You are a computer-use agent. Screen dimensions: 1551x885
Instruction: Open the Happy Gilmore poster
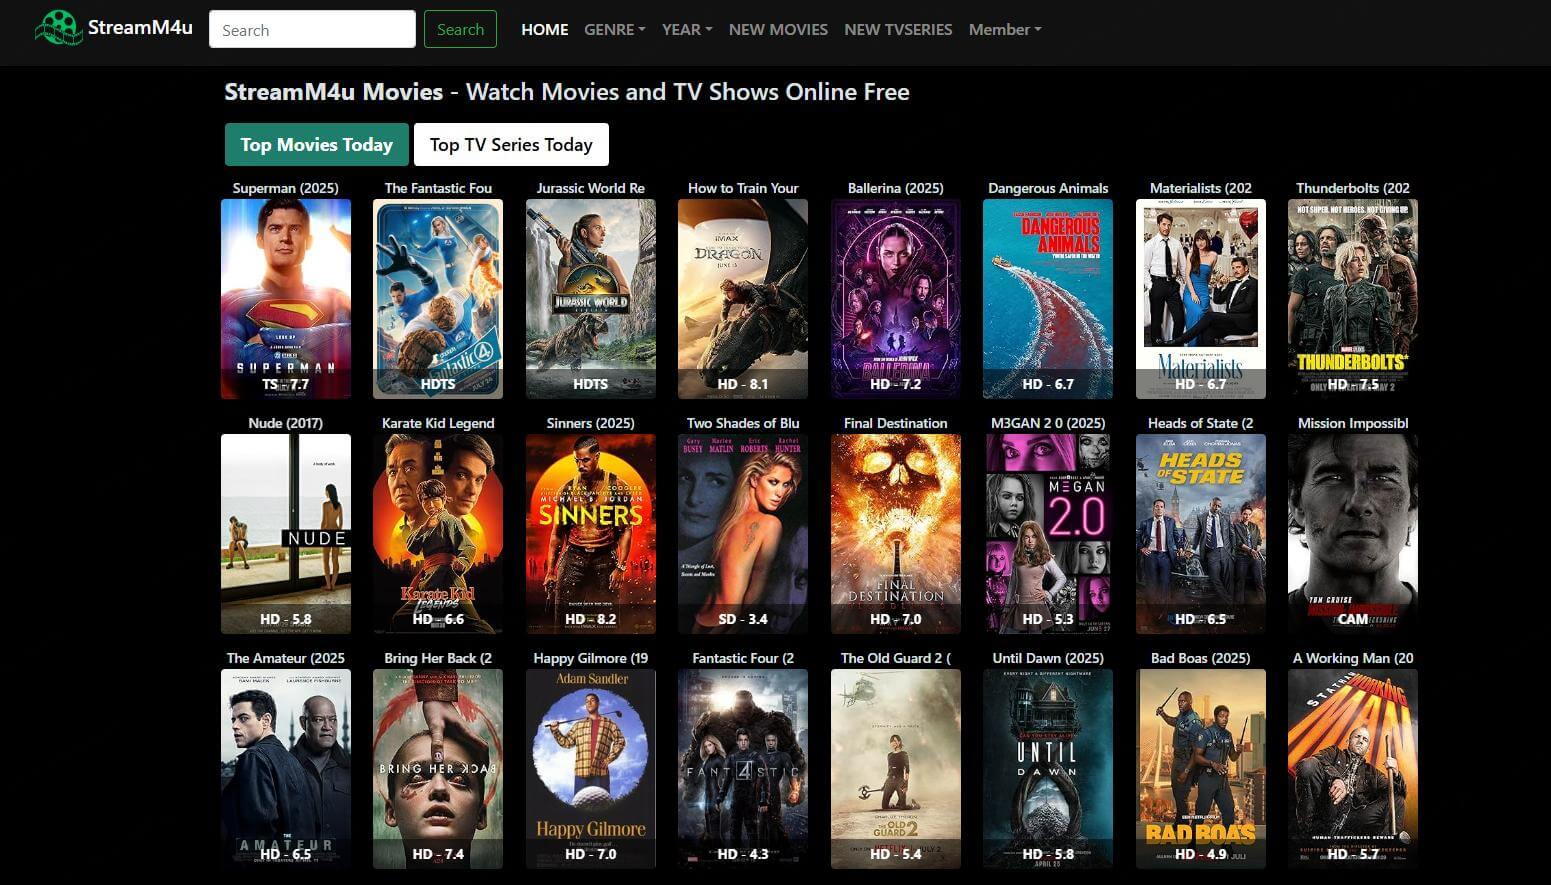[x=590, y=768]
